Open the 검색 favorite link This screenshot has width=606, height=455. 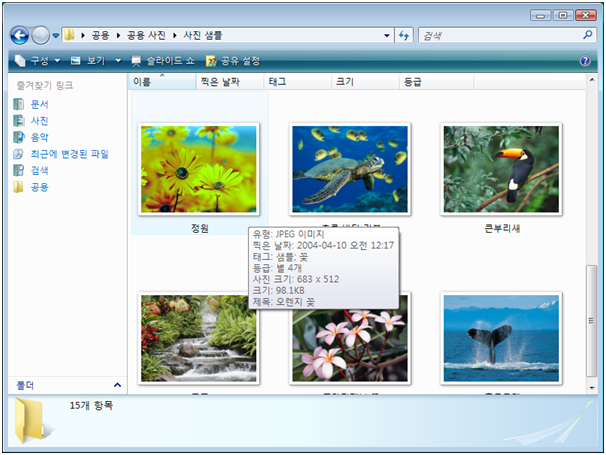coord(39,170)
